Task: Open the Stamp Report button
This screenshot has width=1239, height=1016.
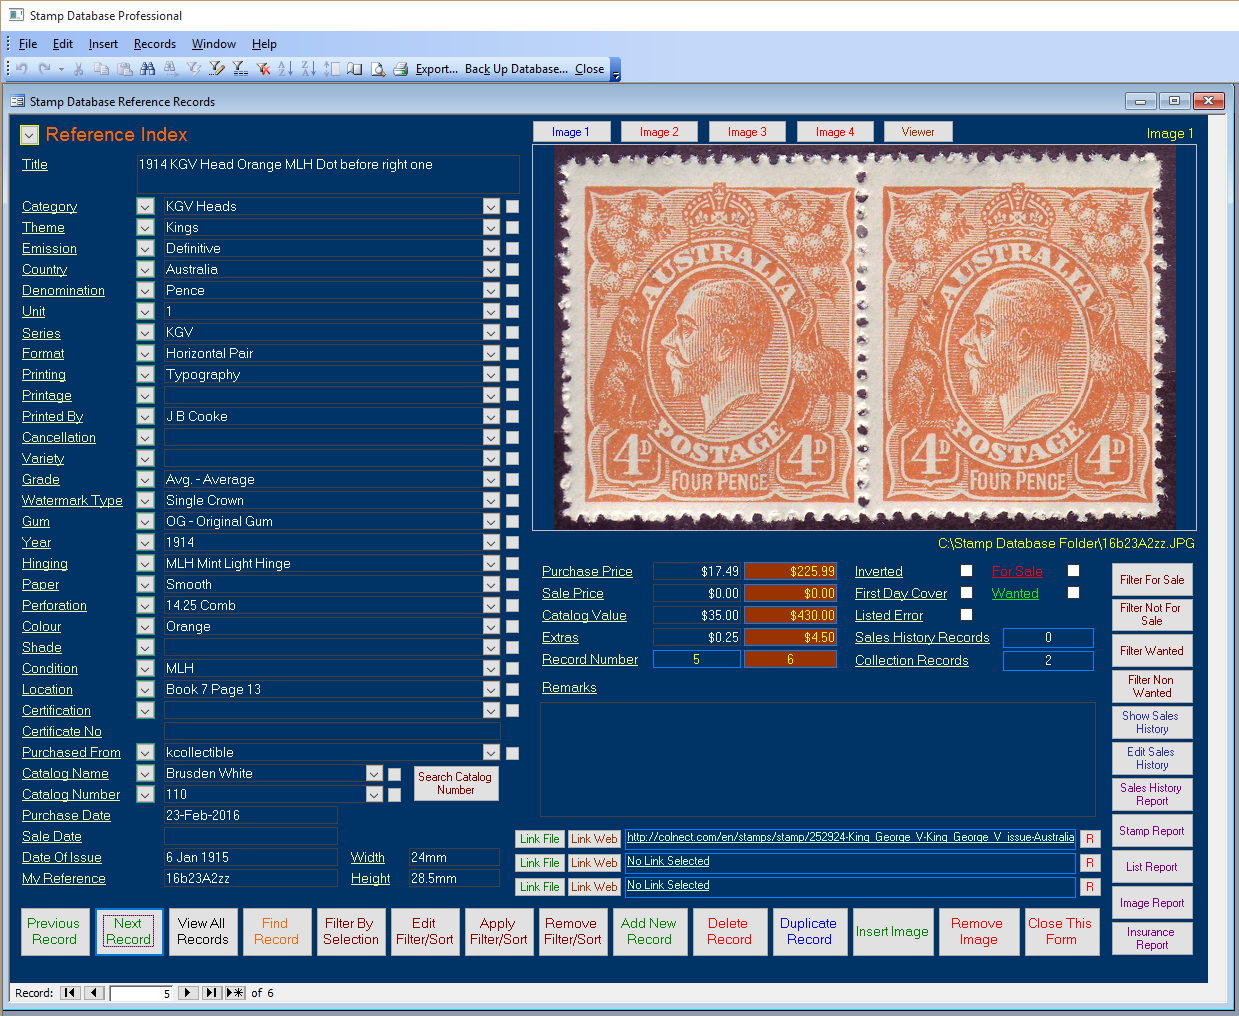Action: [1152, 831]
